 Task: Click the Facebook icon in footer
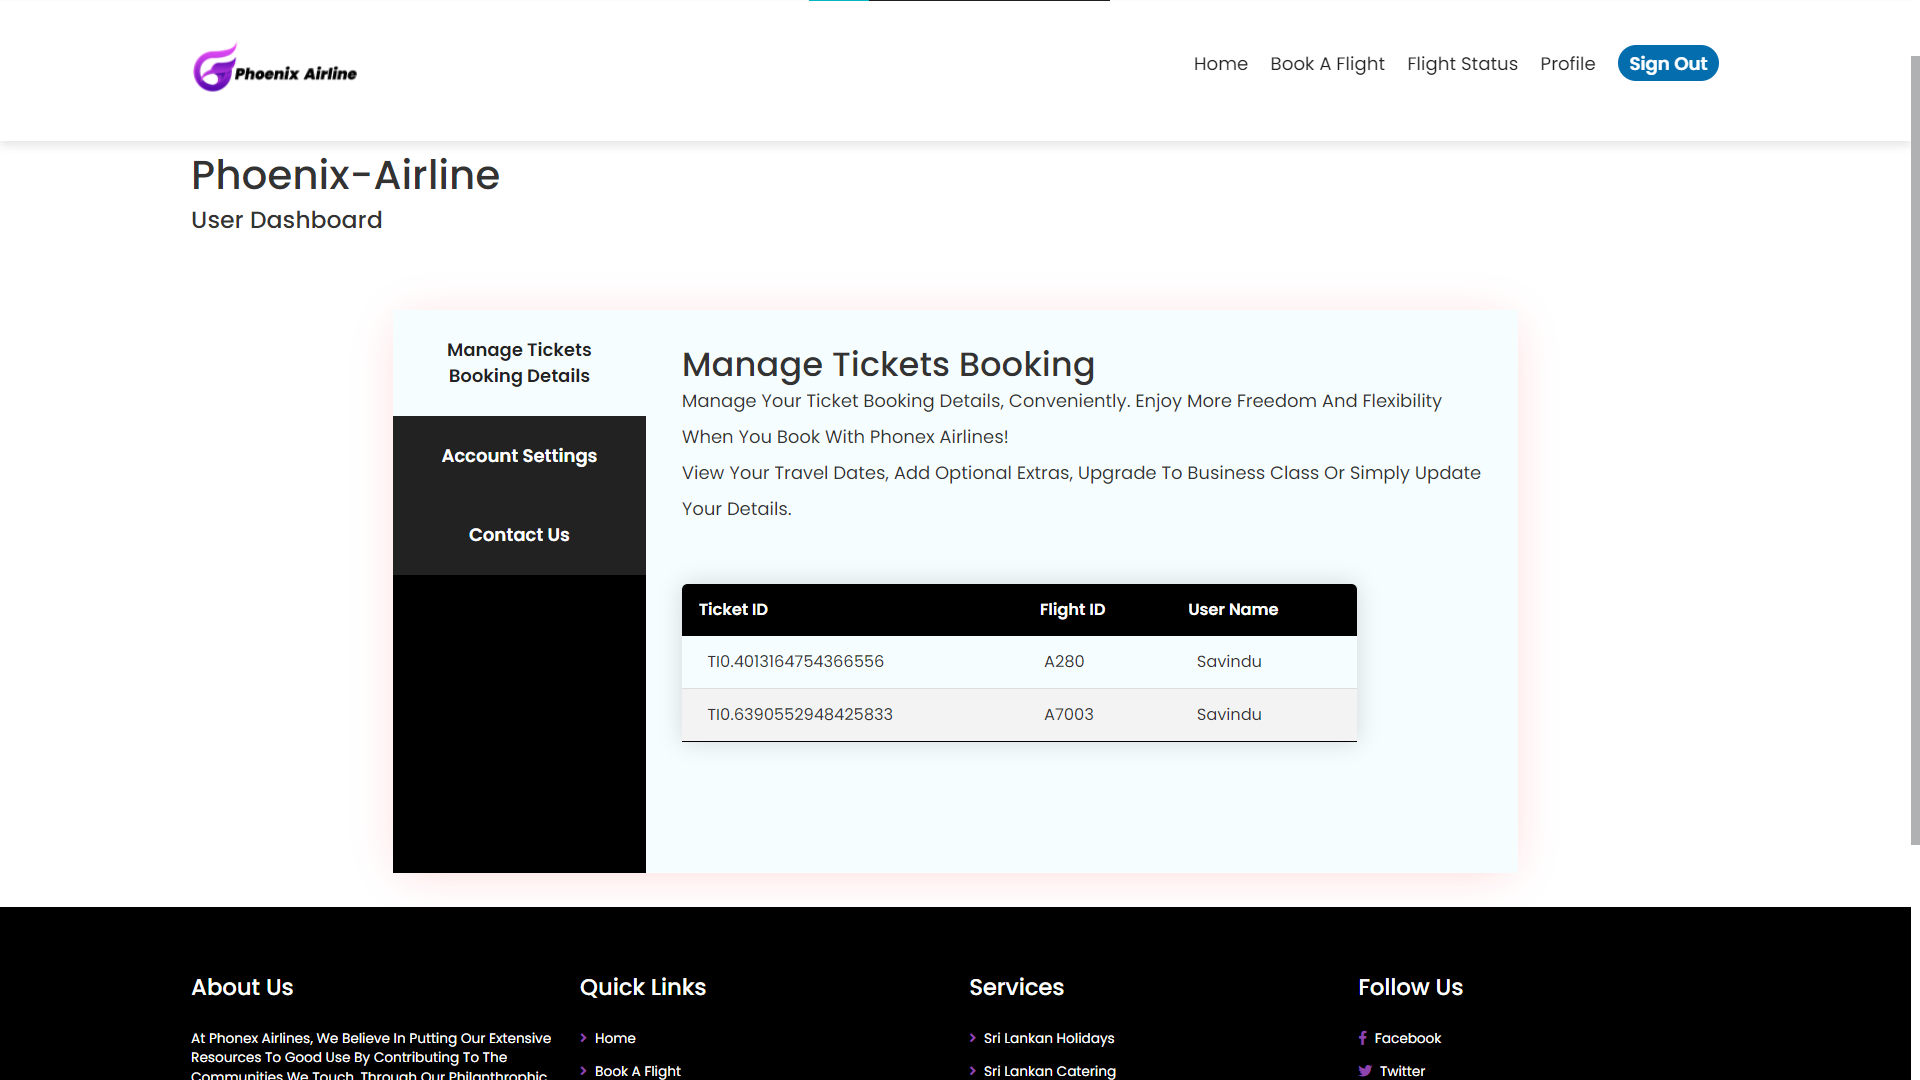[1362, 1038]
